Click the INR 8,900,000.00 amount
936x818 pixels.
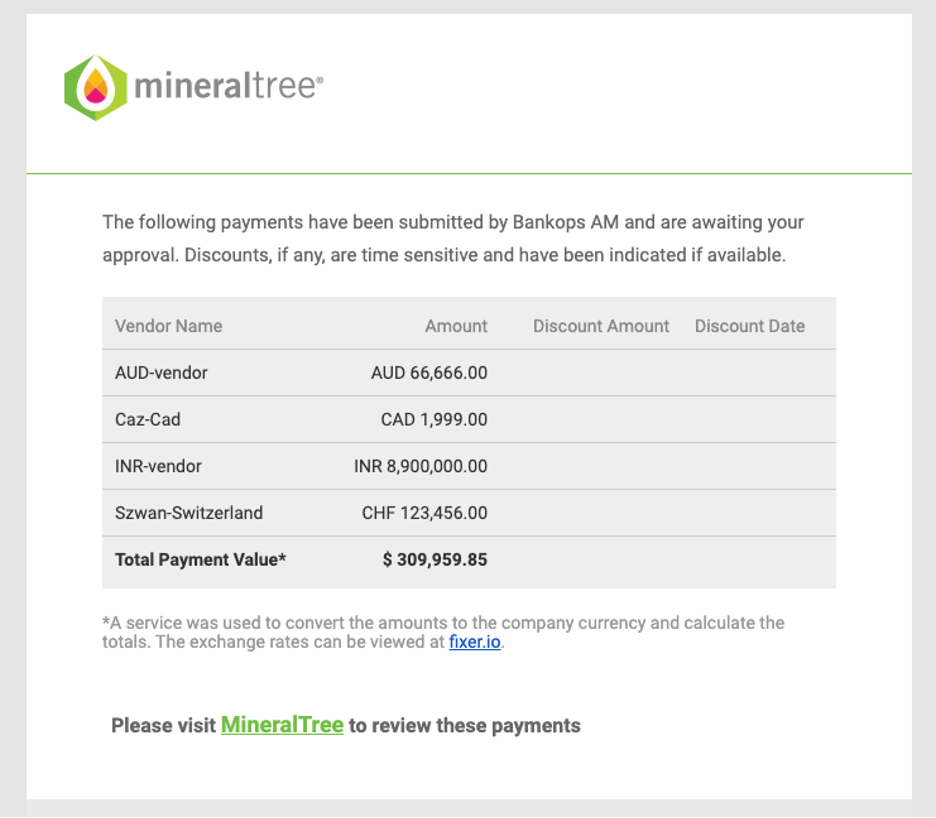(421, 466)
